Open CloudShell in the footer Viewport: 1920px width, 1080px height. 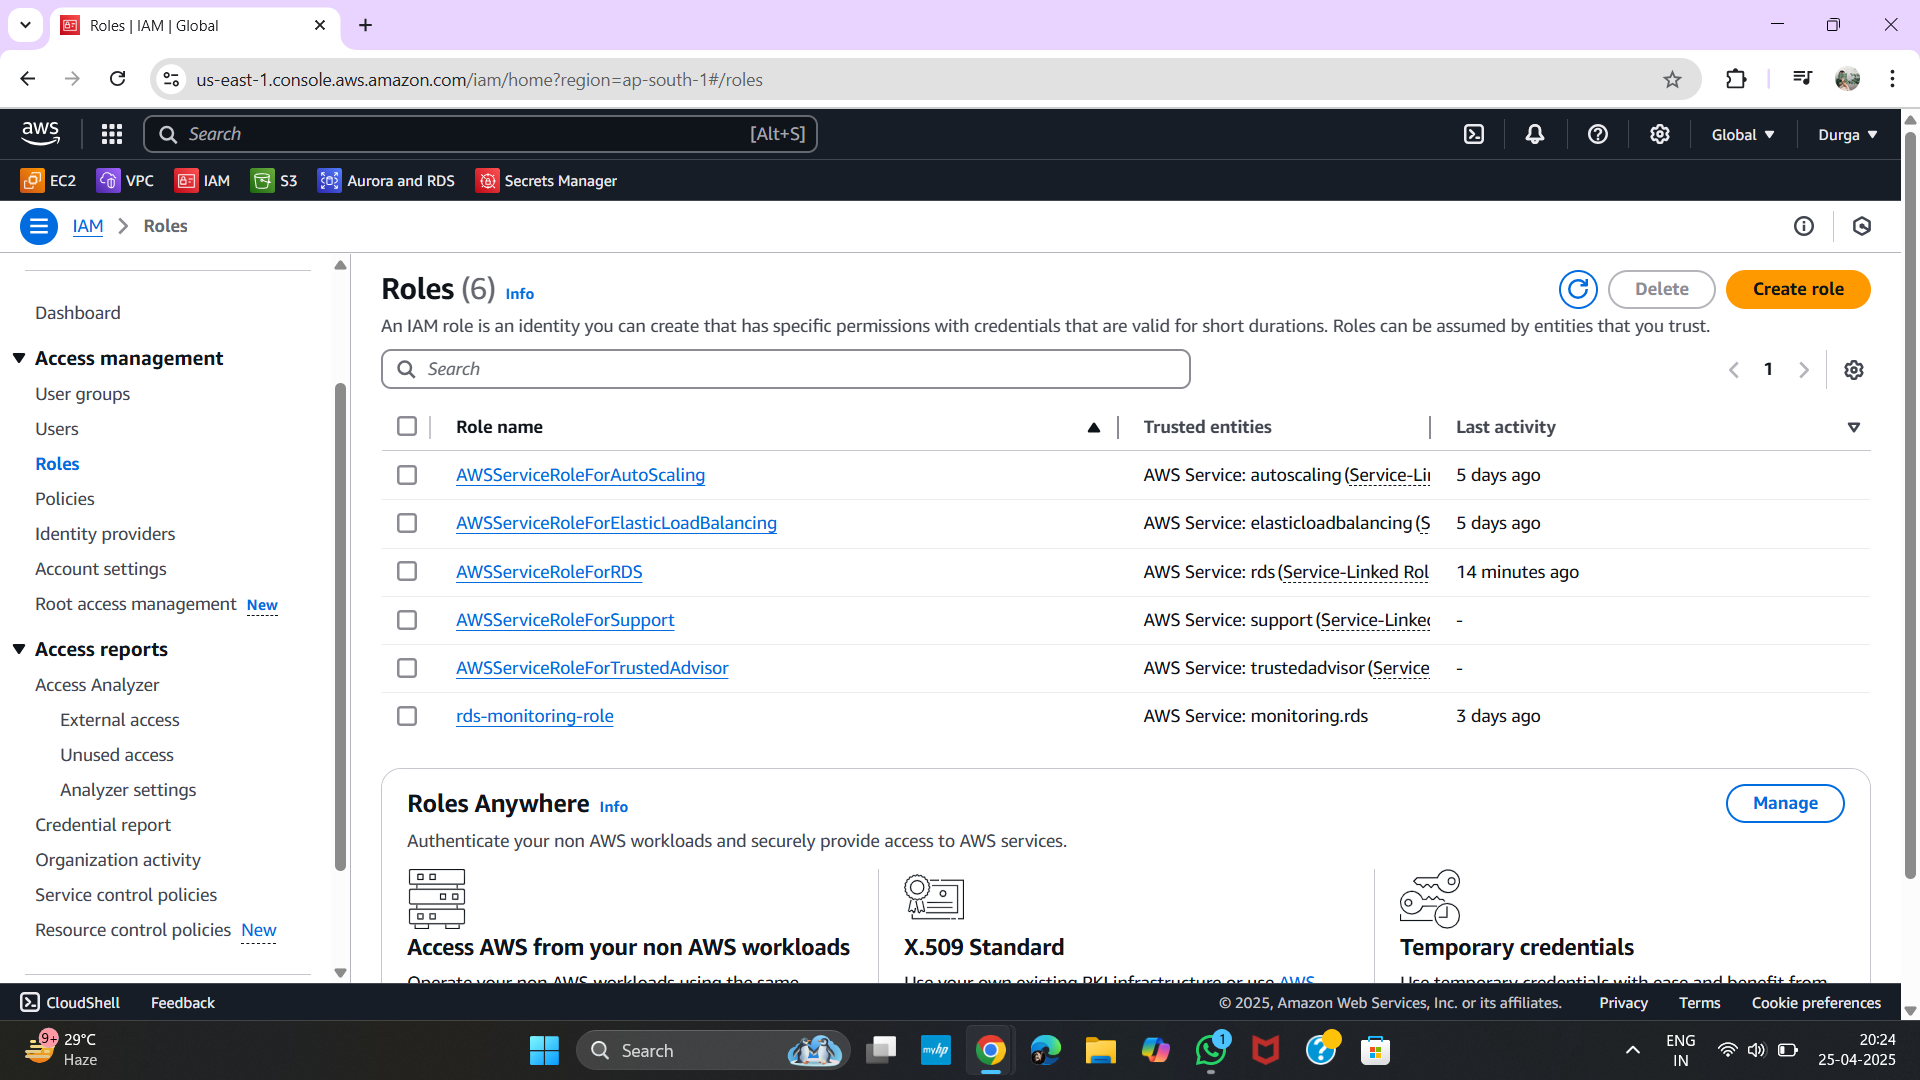70,1002
